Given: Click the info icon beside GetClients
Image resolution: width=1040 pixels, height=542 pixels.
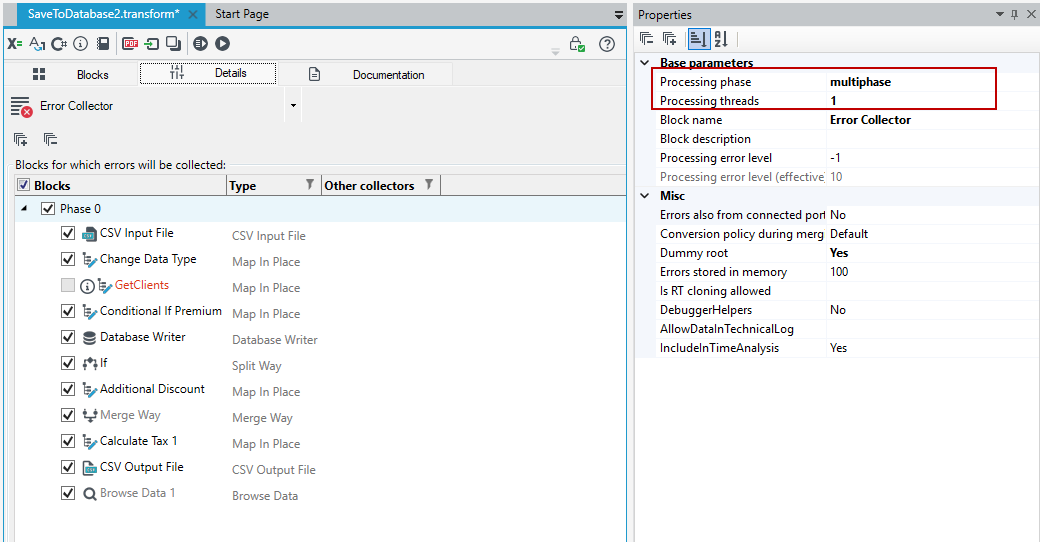Looking at the screenshot, I should [x=88, y=286].
